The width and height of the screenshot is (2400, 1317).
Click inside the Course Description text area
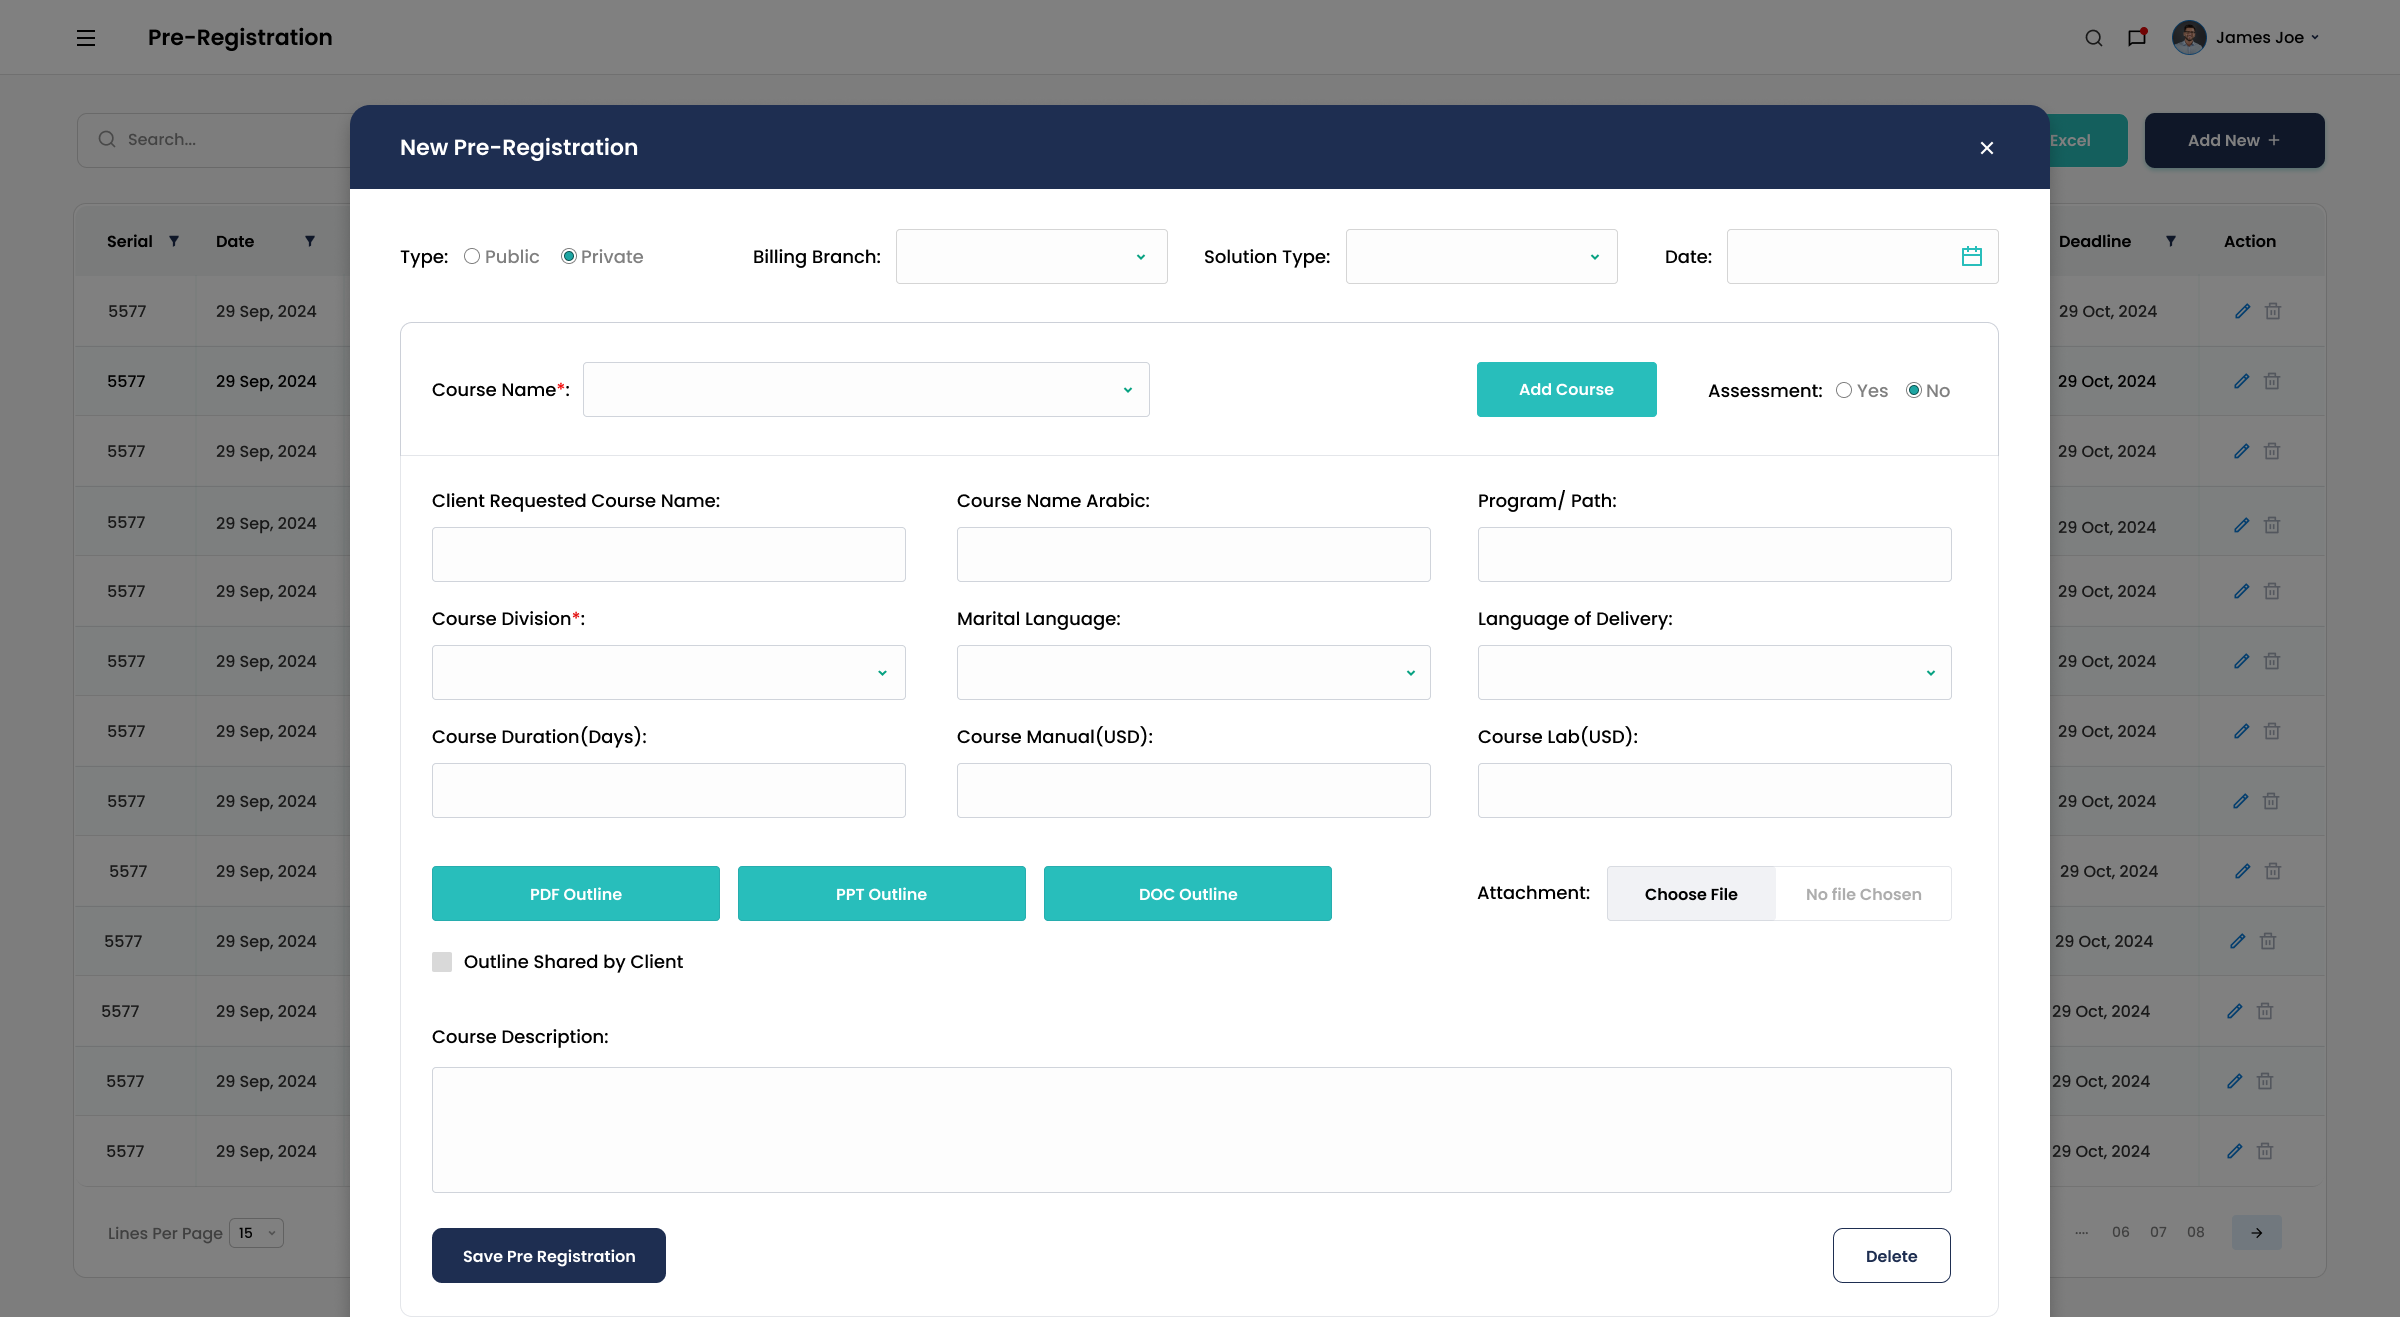1190,1129
